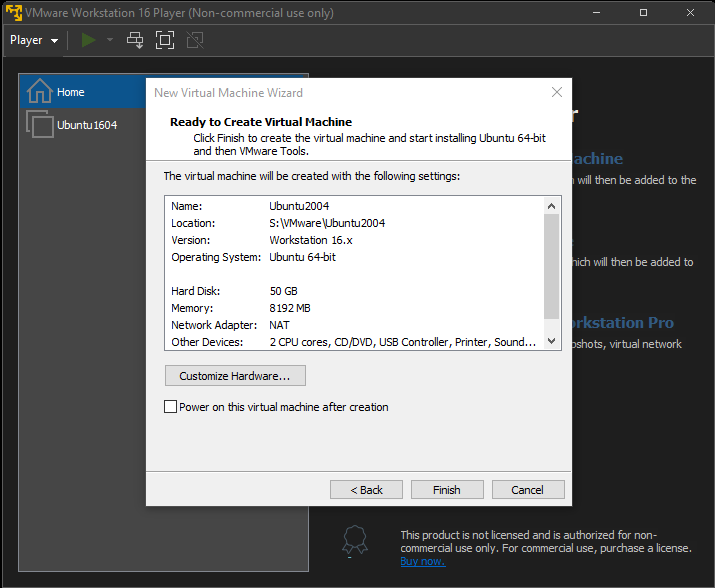Screen dimensions: 715x588
Task: Select the Hard Disk value 50 GB
Action: (x=283, y=291)
